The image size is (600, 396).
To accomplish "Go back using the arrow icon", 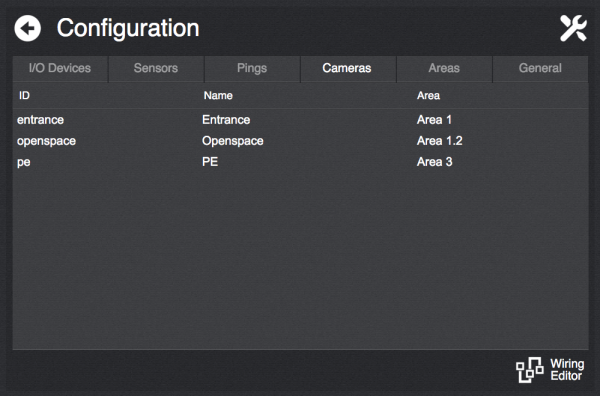I will (28, 28).
